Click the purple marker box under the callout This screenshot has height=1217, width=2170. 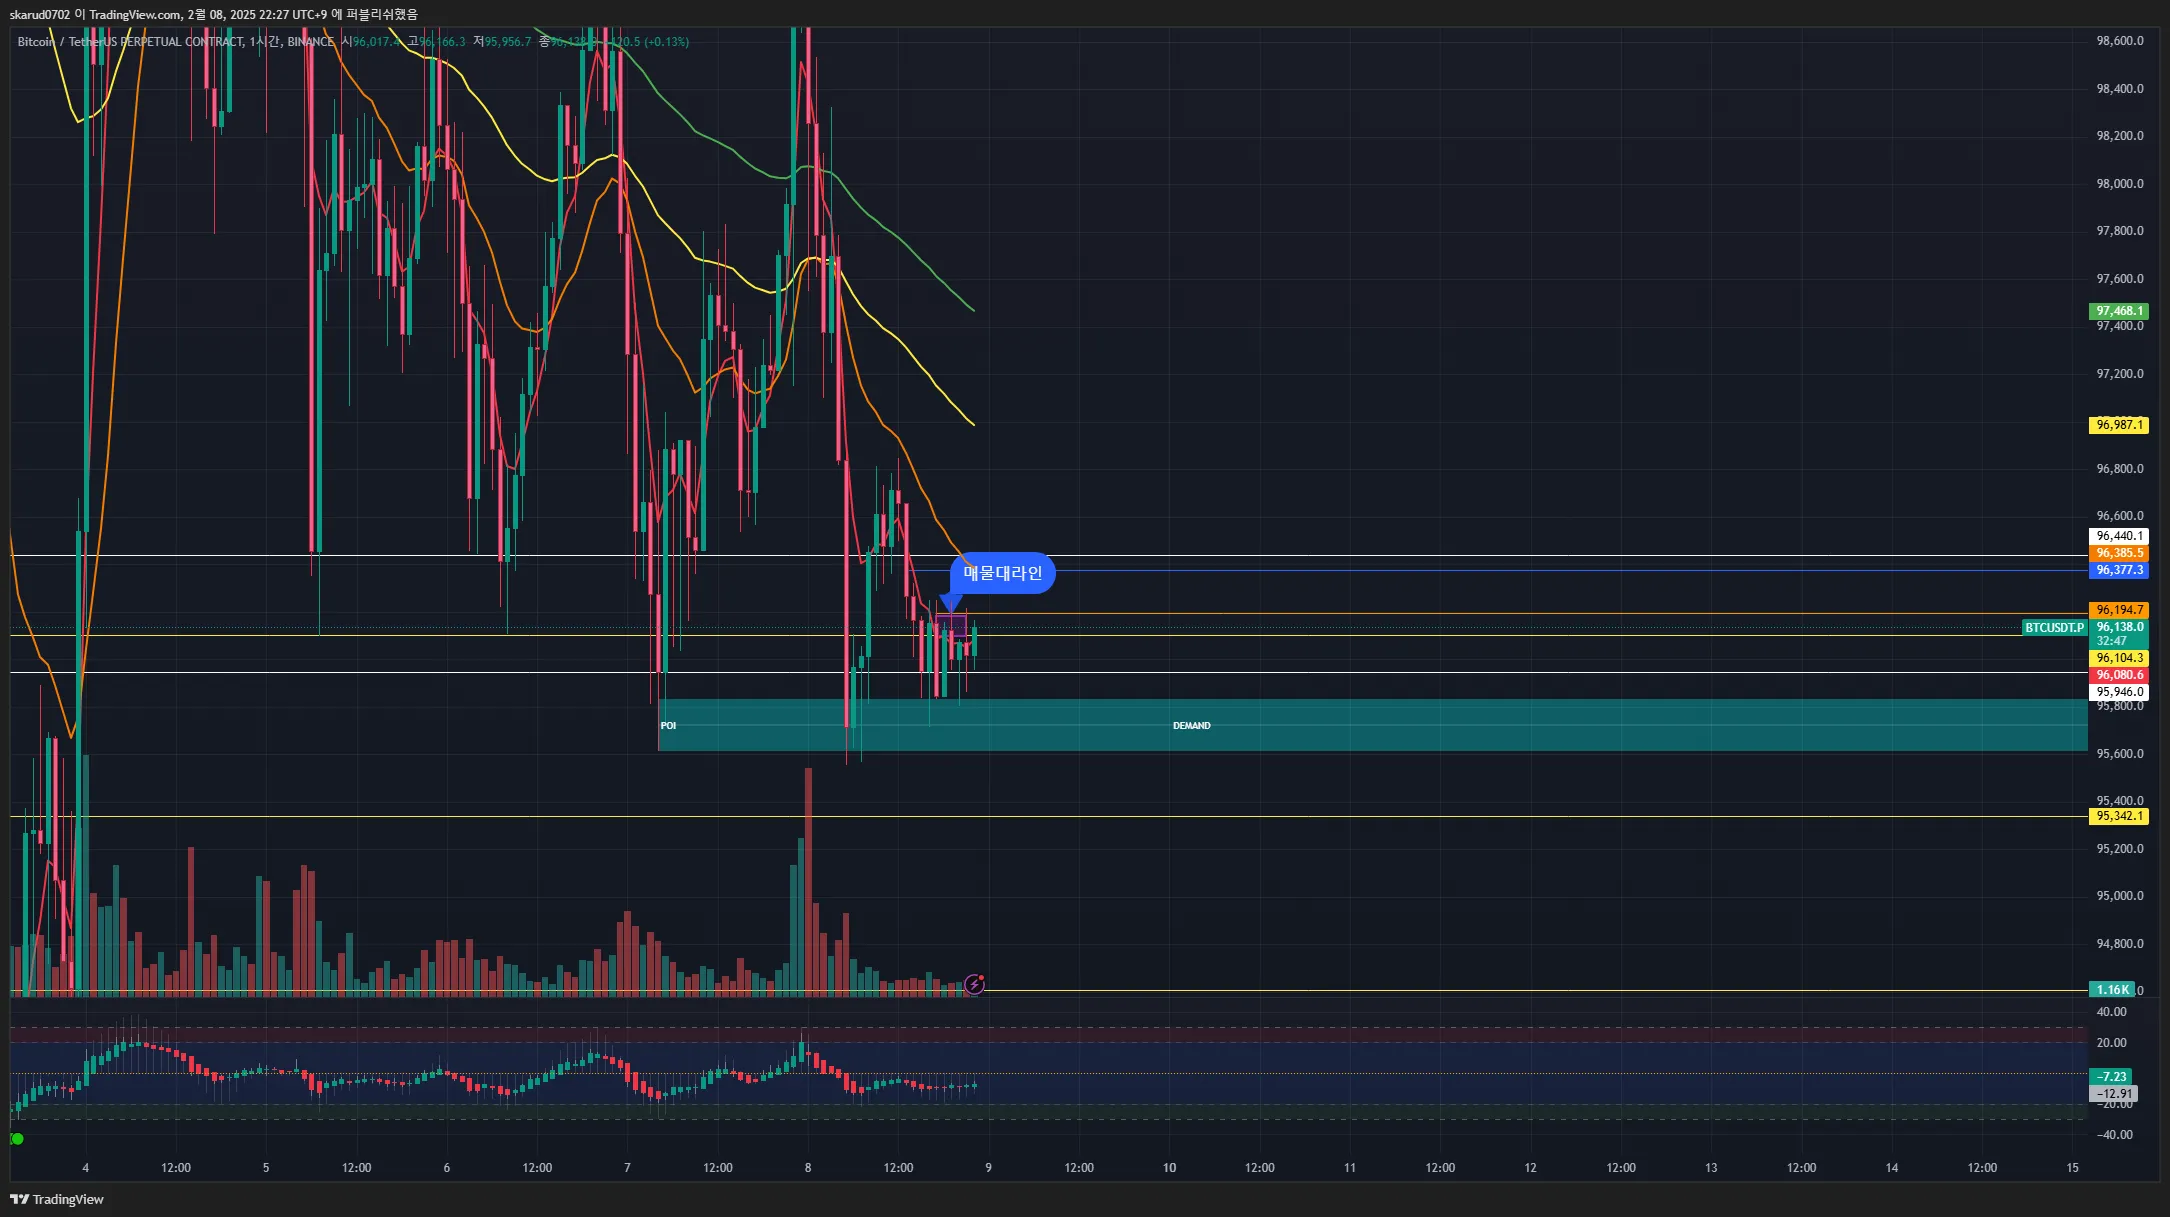(951, 627)
